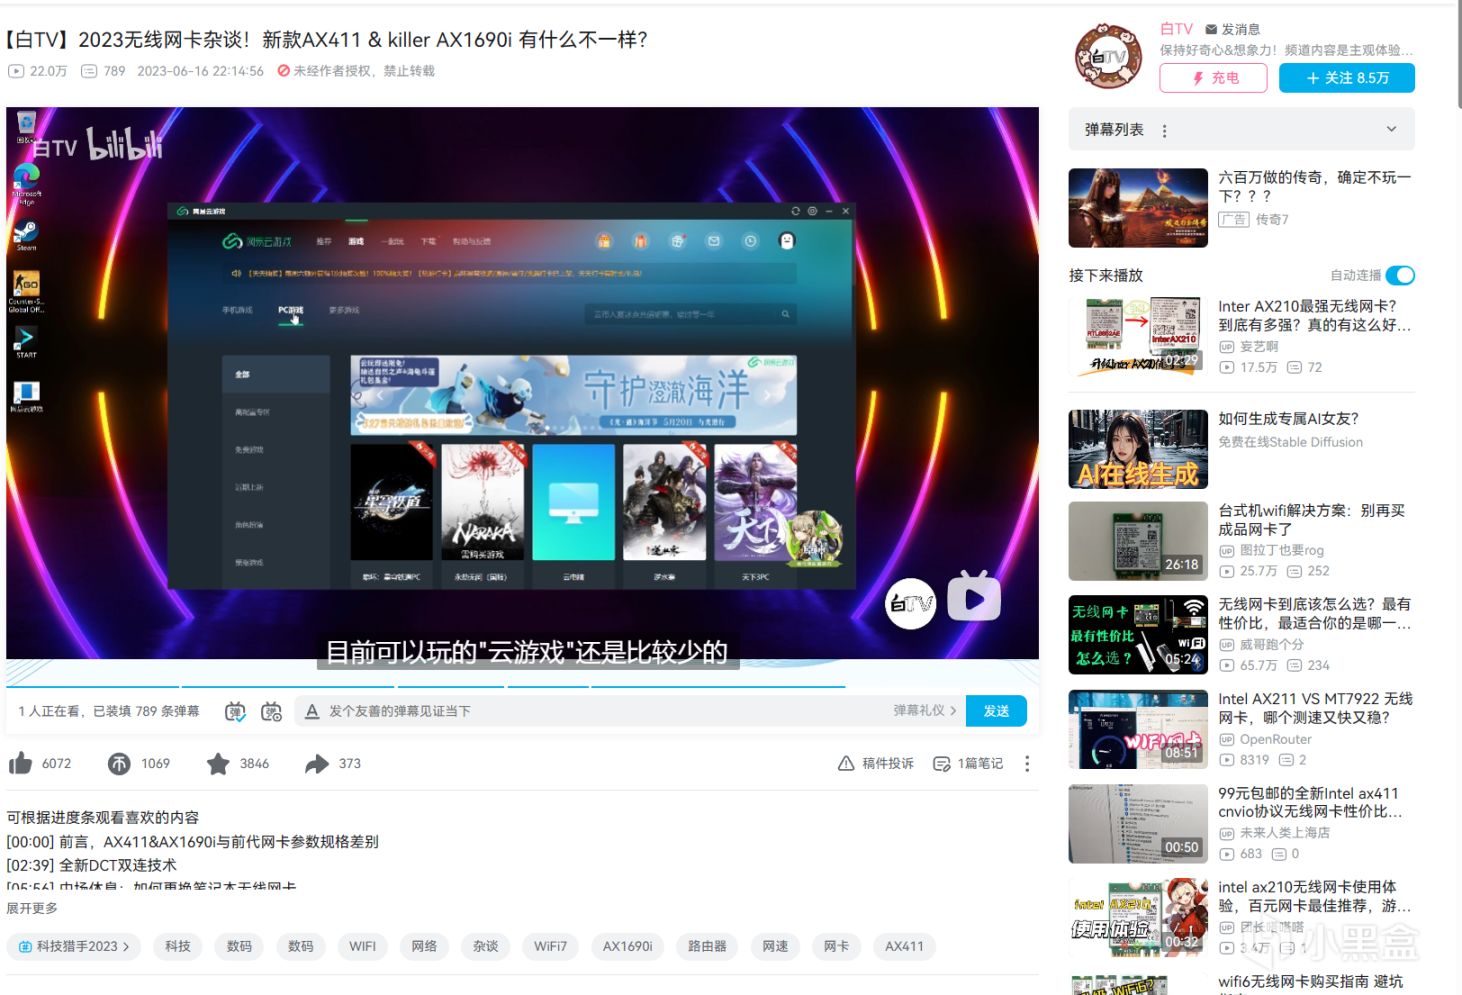Open the 白TV uploader name link
The height and width of the screenshot is (995, 1462).
[x=1176, y=29]
